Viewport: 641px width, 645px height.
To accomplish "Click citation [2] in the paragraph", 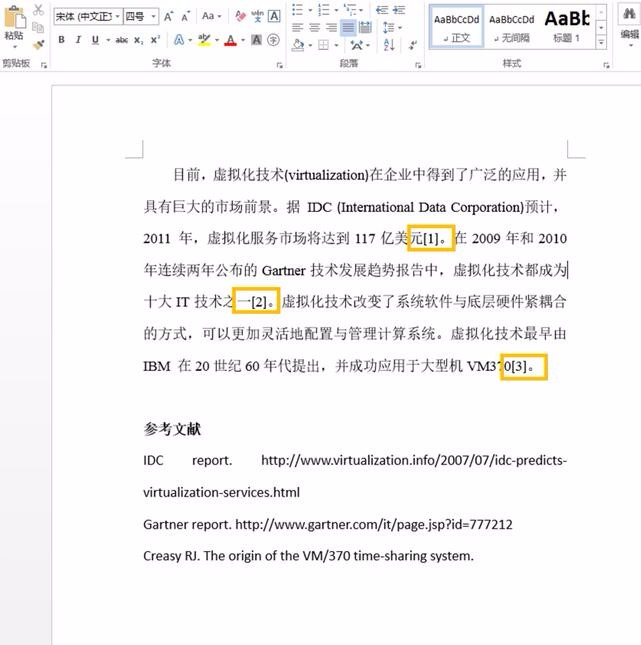I will click(x=259, y=302).
